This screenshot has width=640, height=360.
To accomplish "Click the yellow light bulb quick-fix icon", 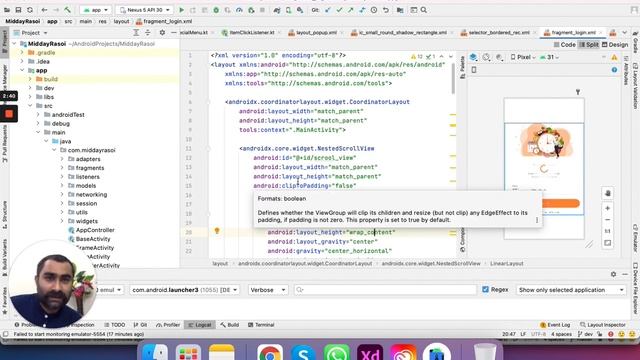I will click(x=217, y=231).
